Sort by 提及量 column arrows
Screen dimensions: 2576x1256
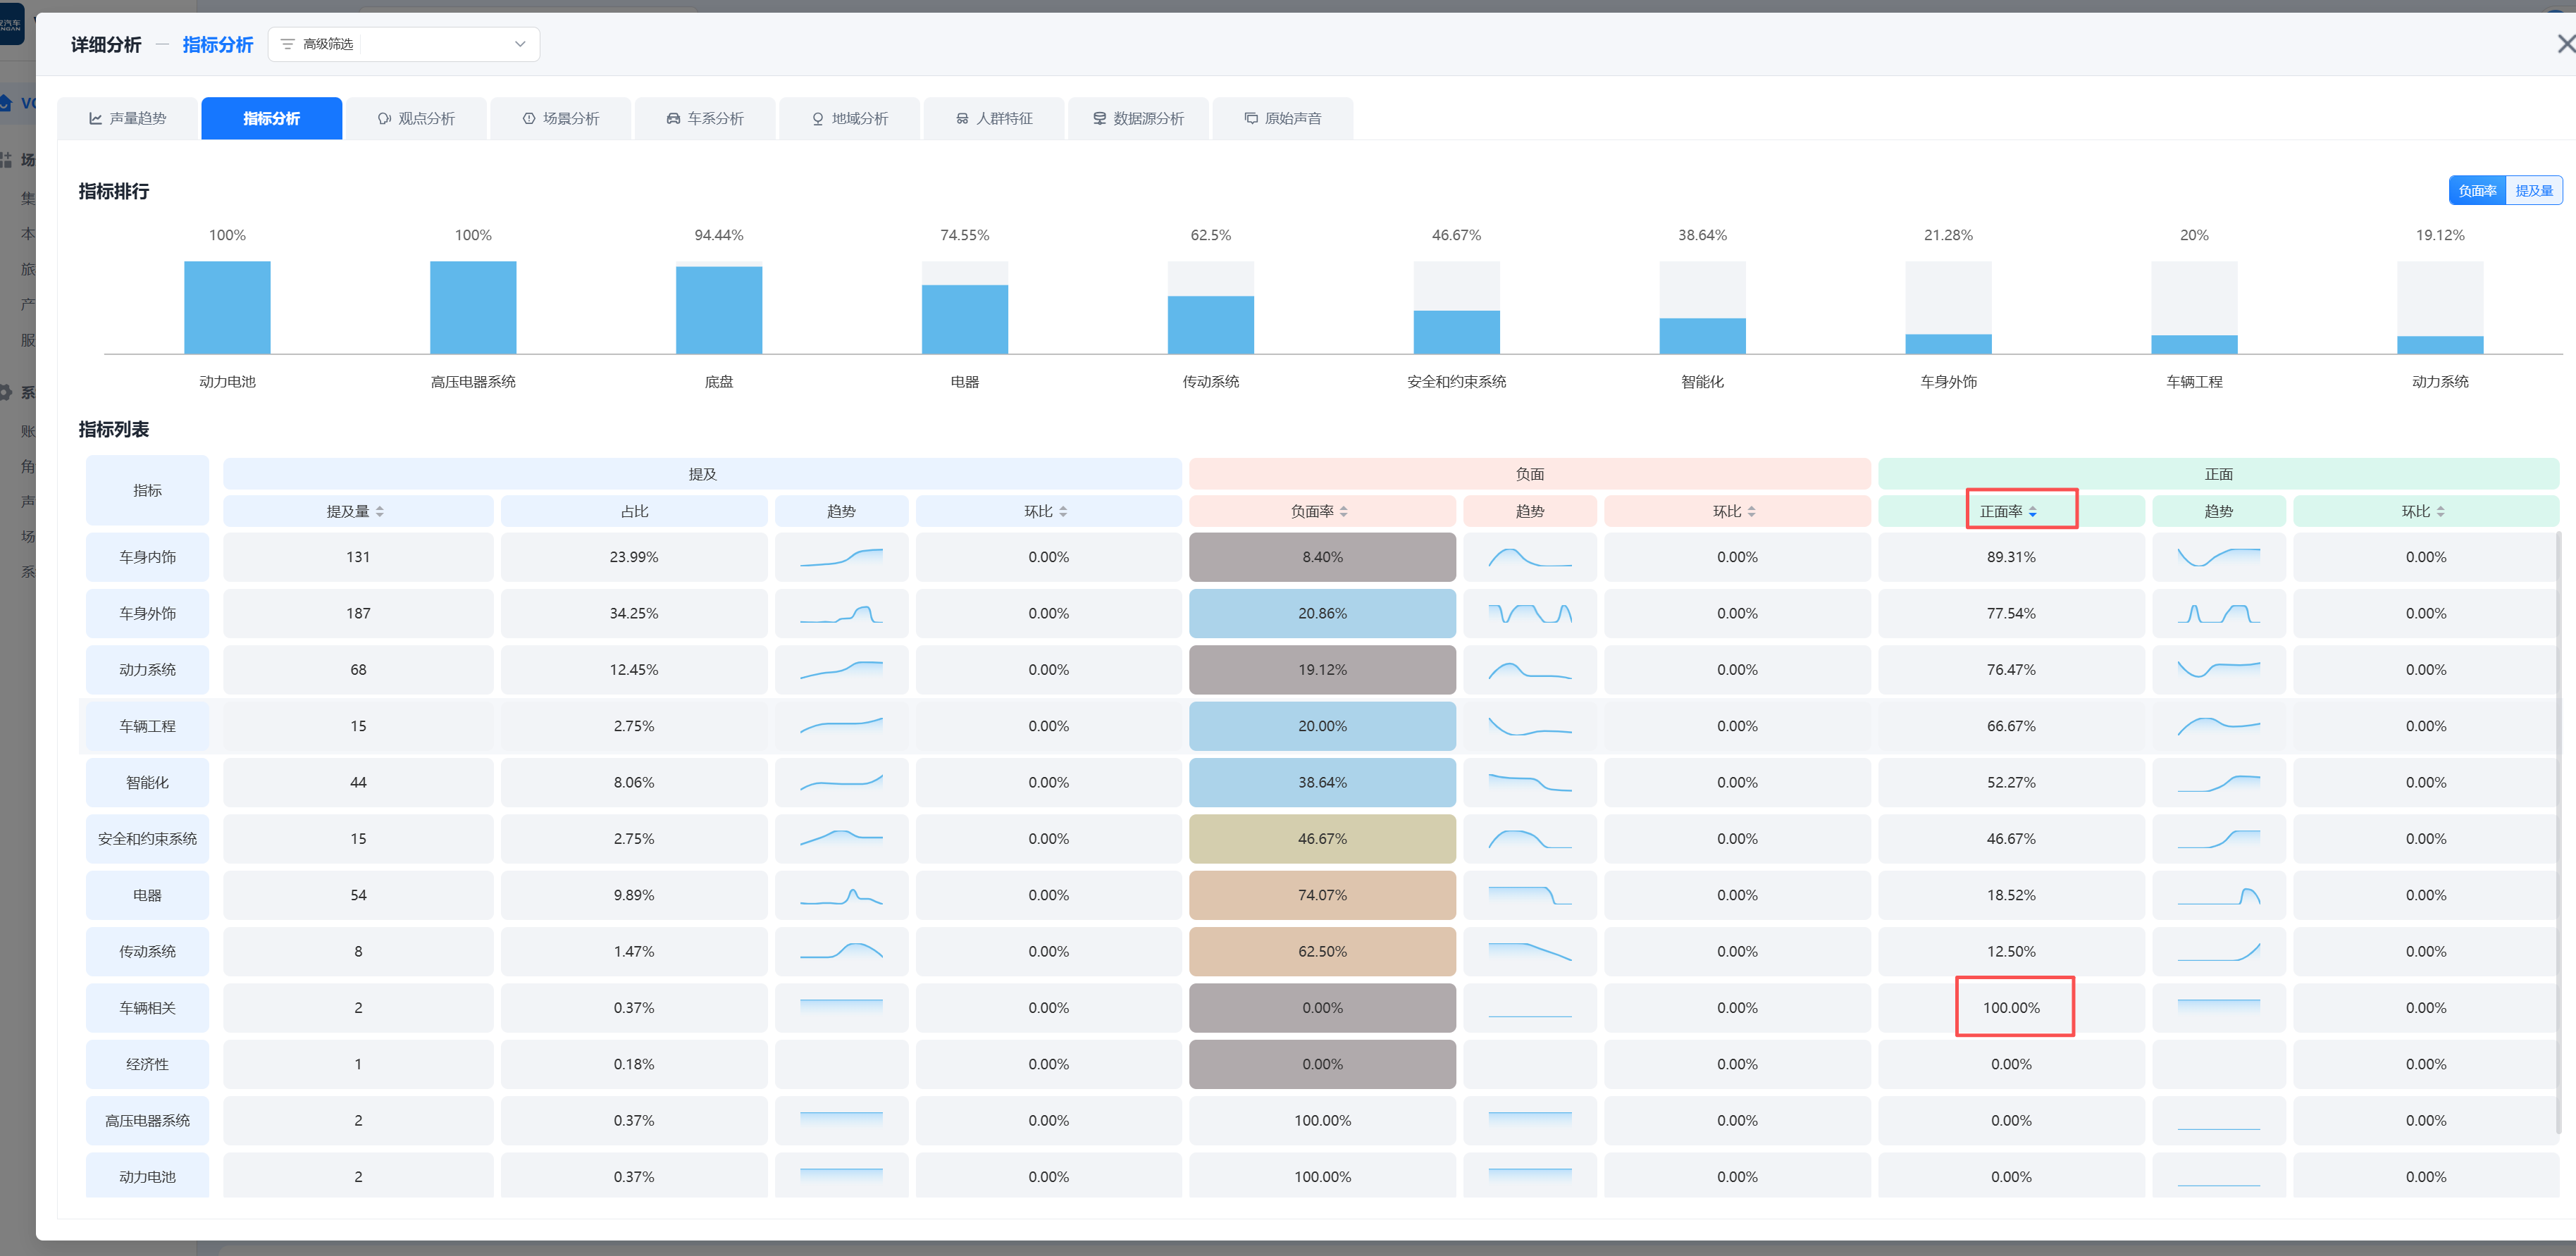tap(380, 512)
